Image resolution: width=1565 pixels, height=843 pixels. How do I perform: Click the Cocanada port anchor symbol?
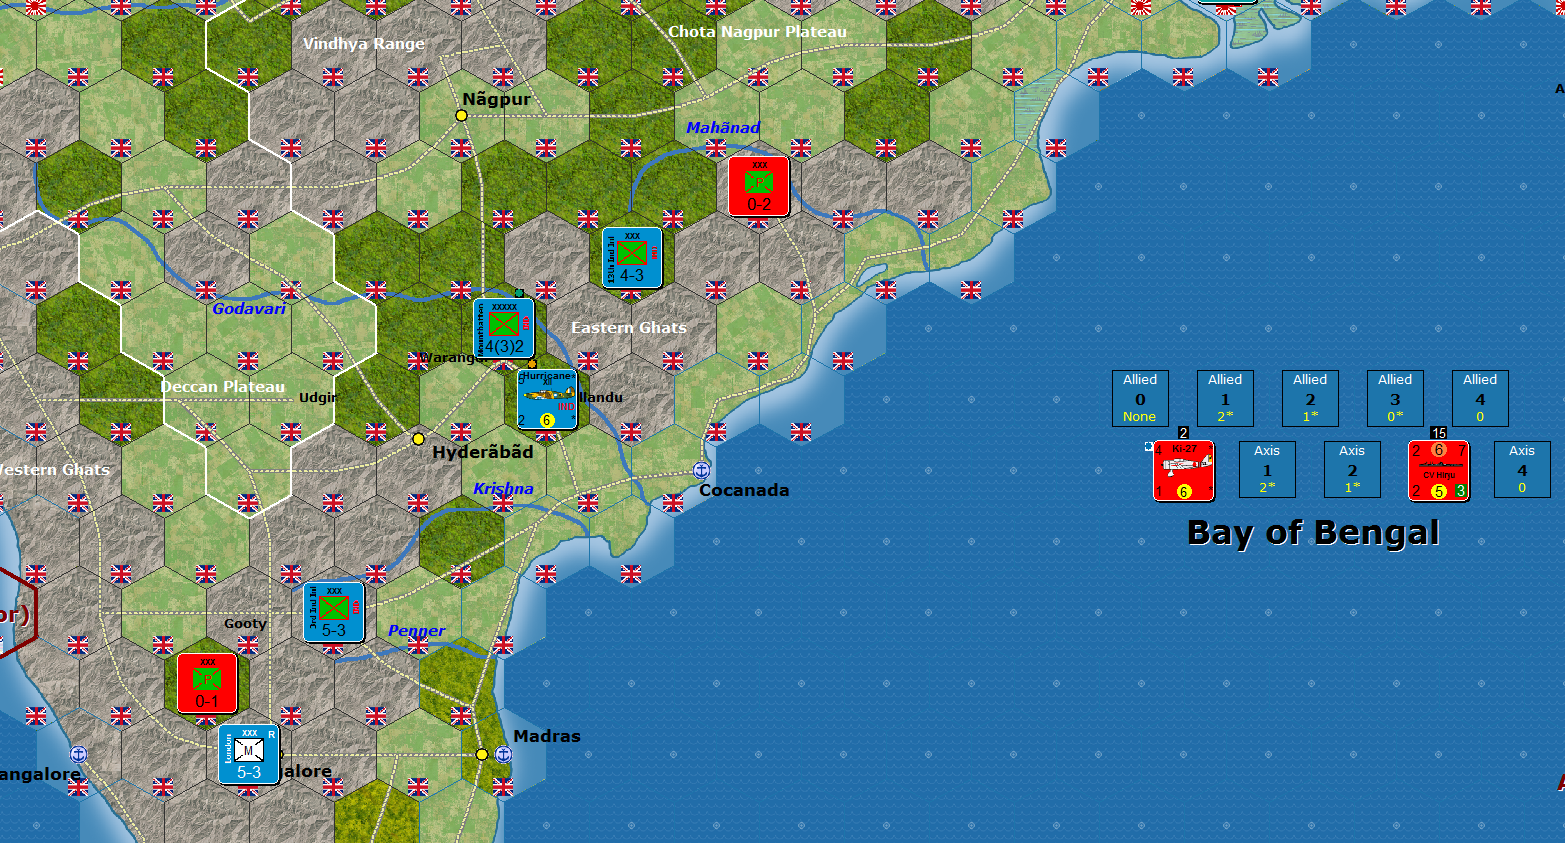point(701,470)
